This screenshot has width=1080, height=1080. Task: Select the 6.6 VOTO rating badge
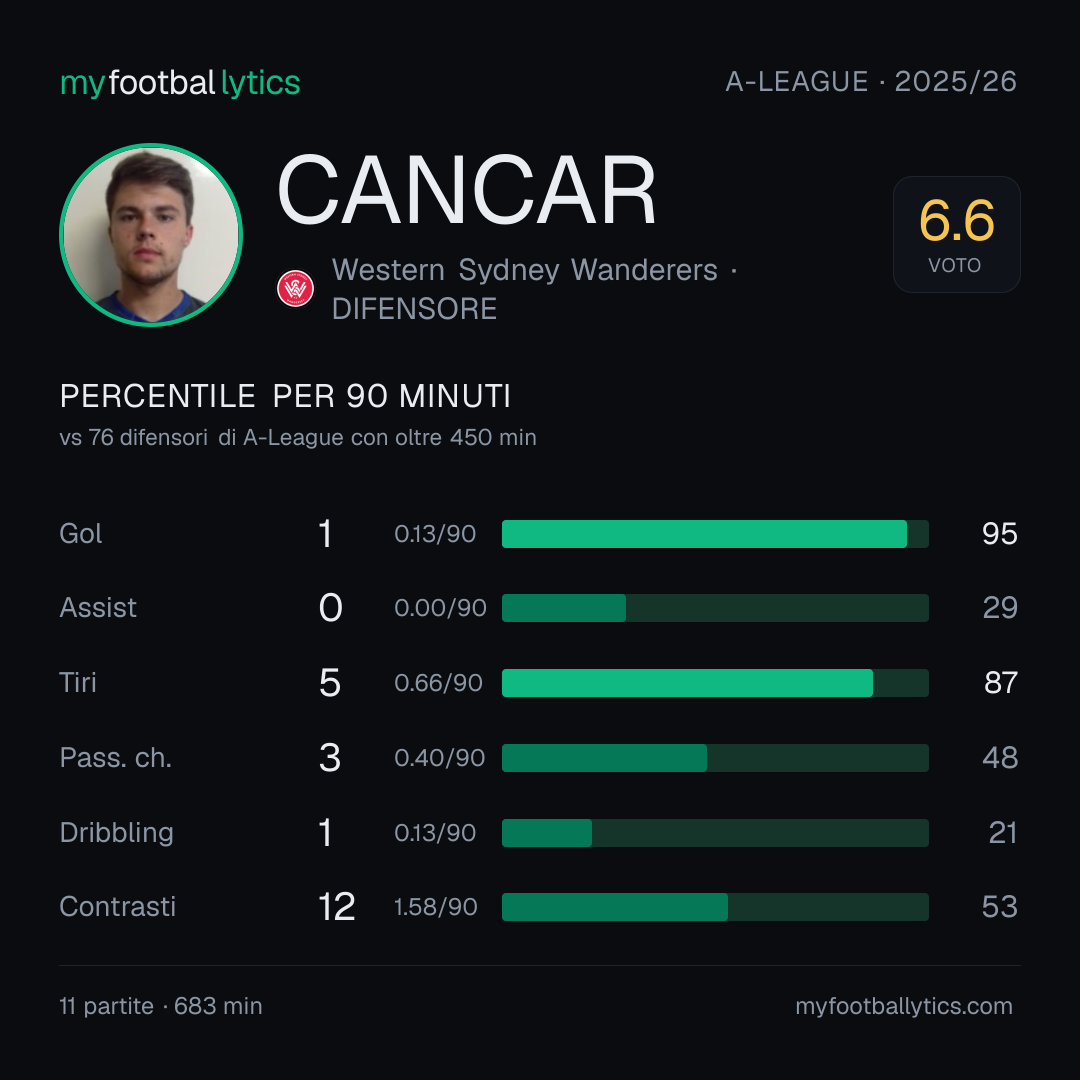click(x=957, y=234)
